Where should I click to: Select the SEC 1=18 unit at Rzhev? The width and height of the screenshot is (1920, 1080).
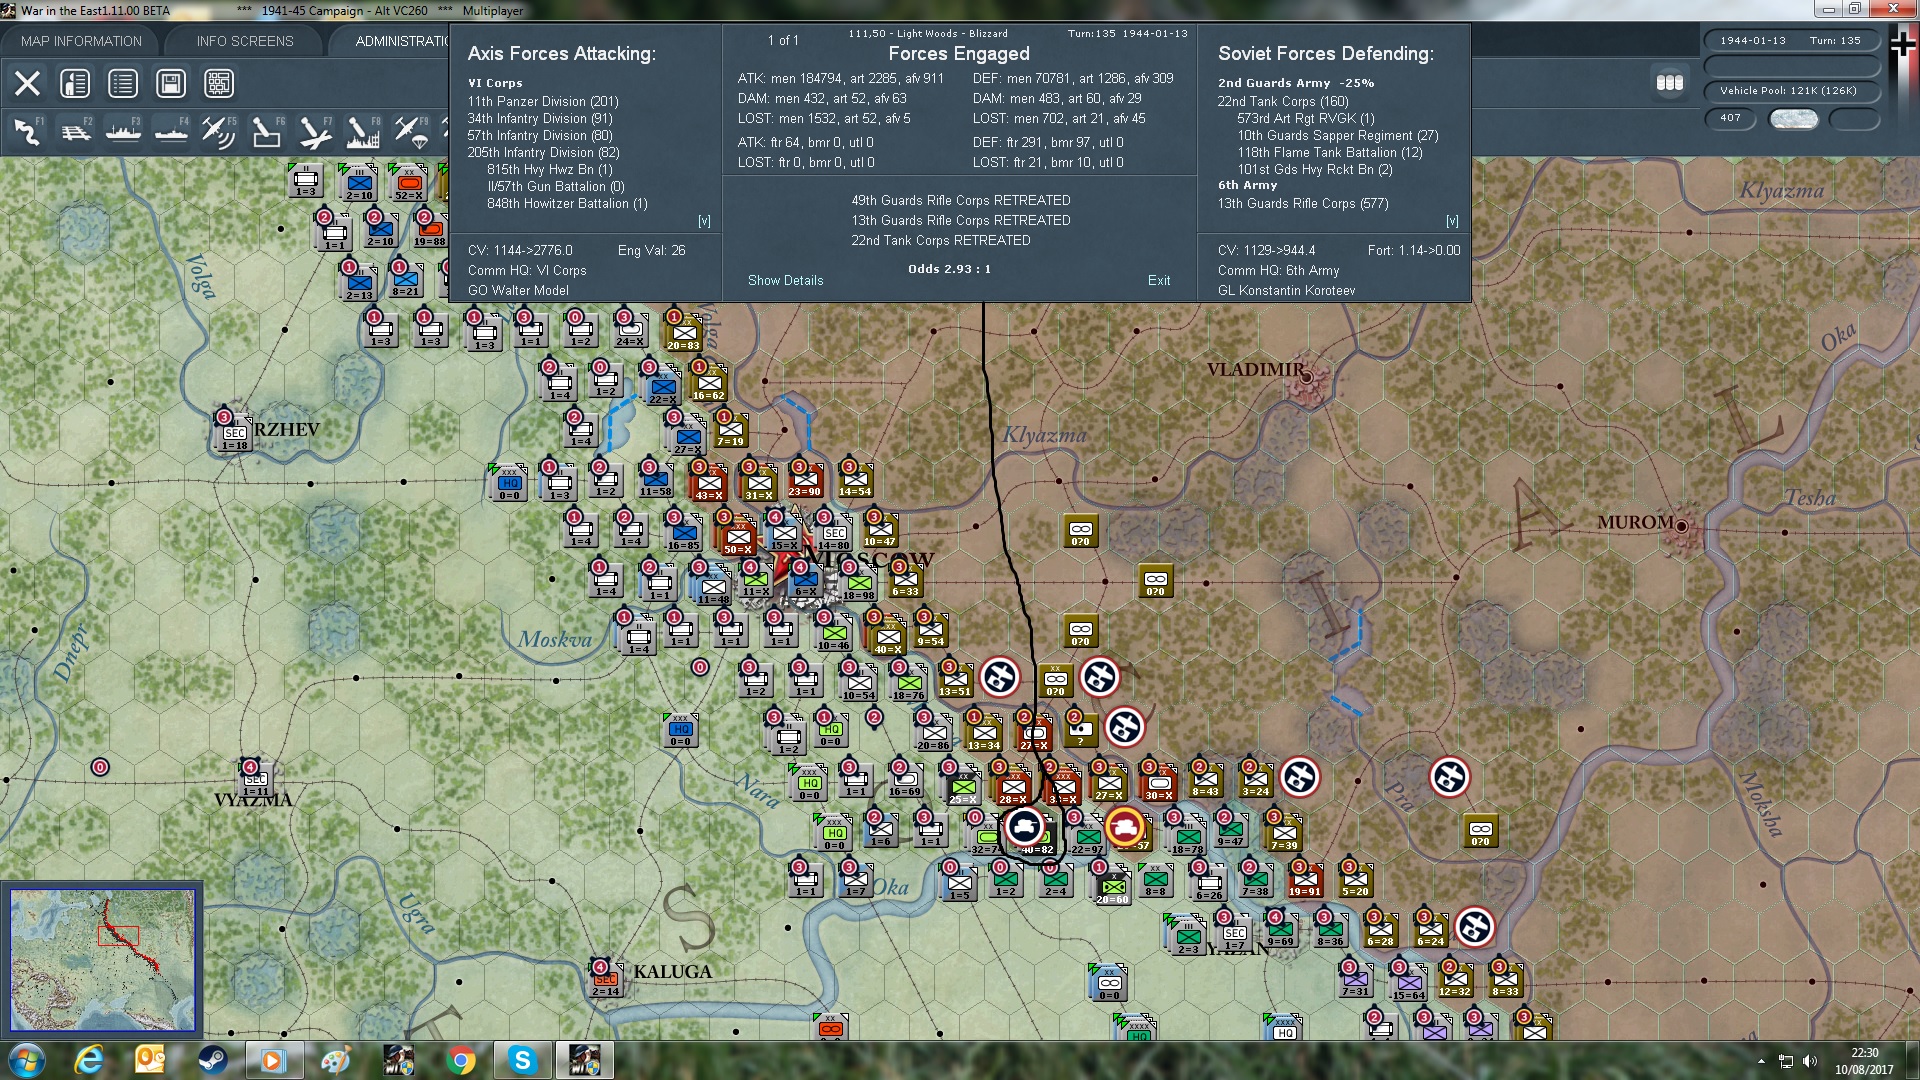(x=234, y=434)
